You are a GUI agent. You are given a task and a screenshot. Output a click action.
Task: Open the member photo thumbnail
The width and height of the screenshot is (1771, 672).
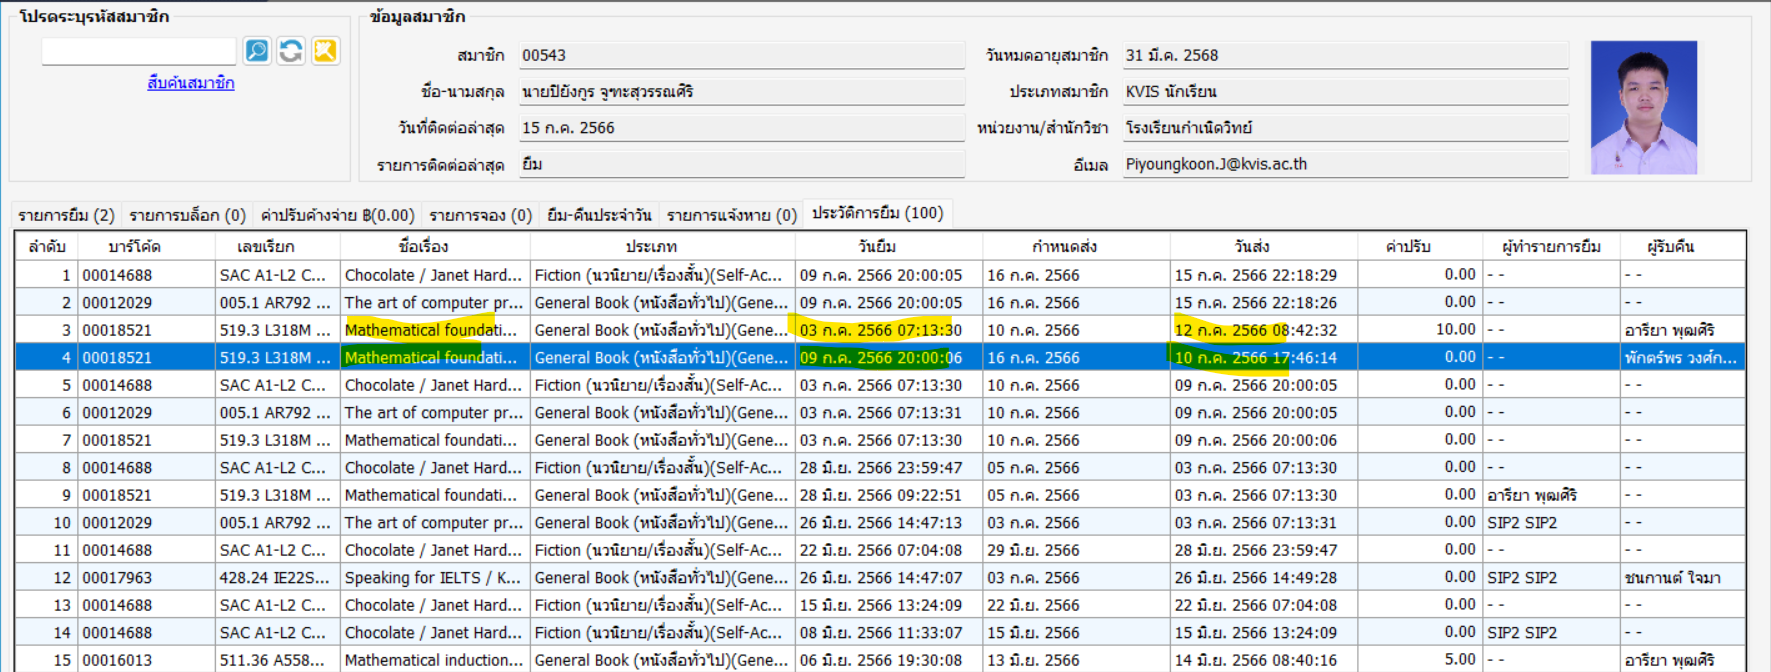[x=1643, y=107]
